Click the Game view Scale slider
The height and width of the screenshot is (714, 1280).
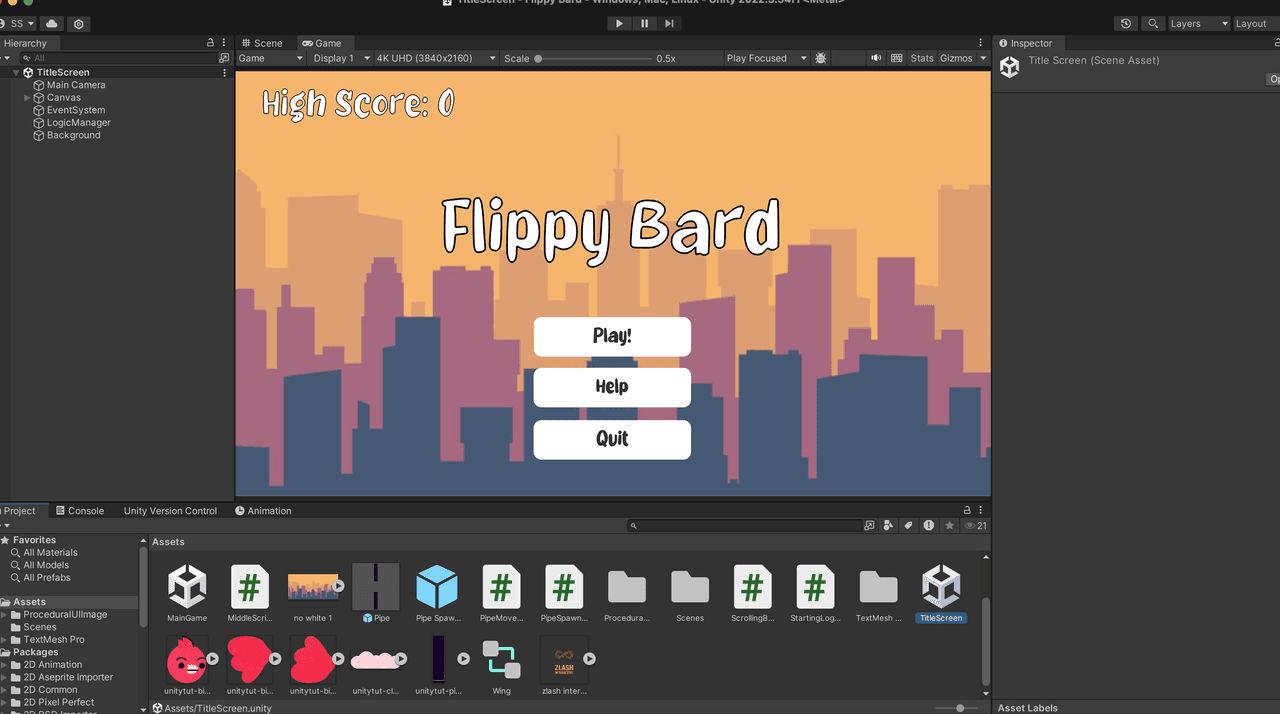point(594,58)
